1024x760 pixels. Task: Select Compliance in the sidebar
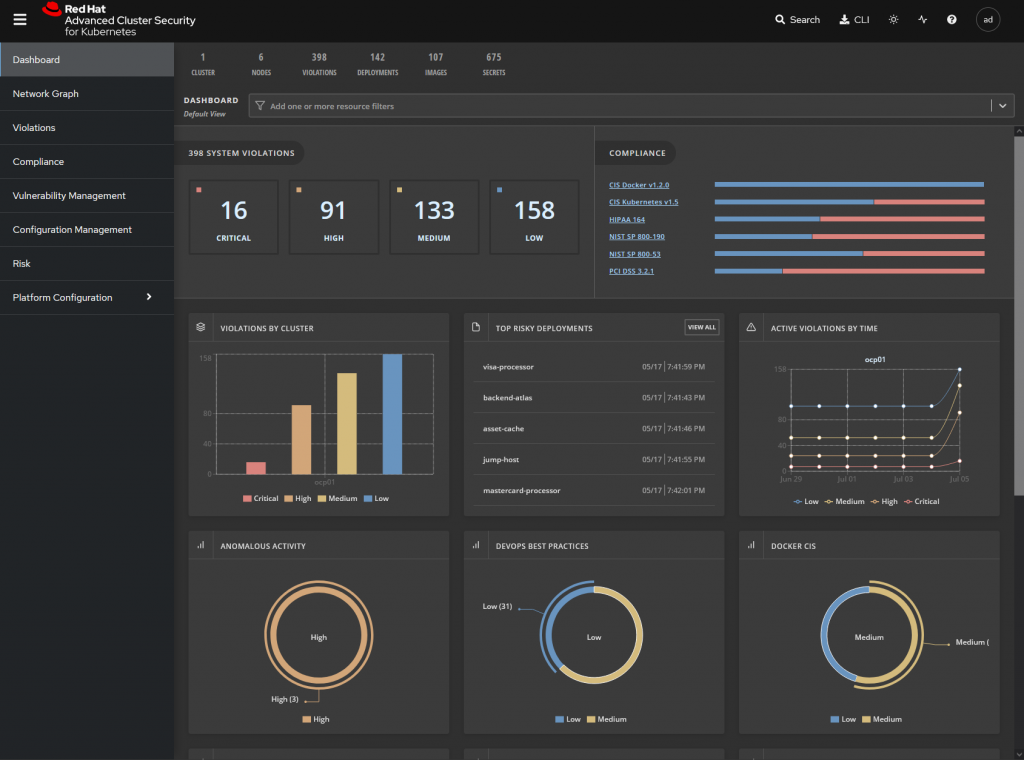pos(87,161)
